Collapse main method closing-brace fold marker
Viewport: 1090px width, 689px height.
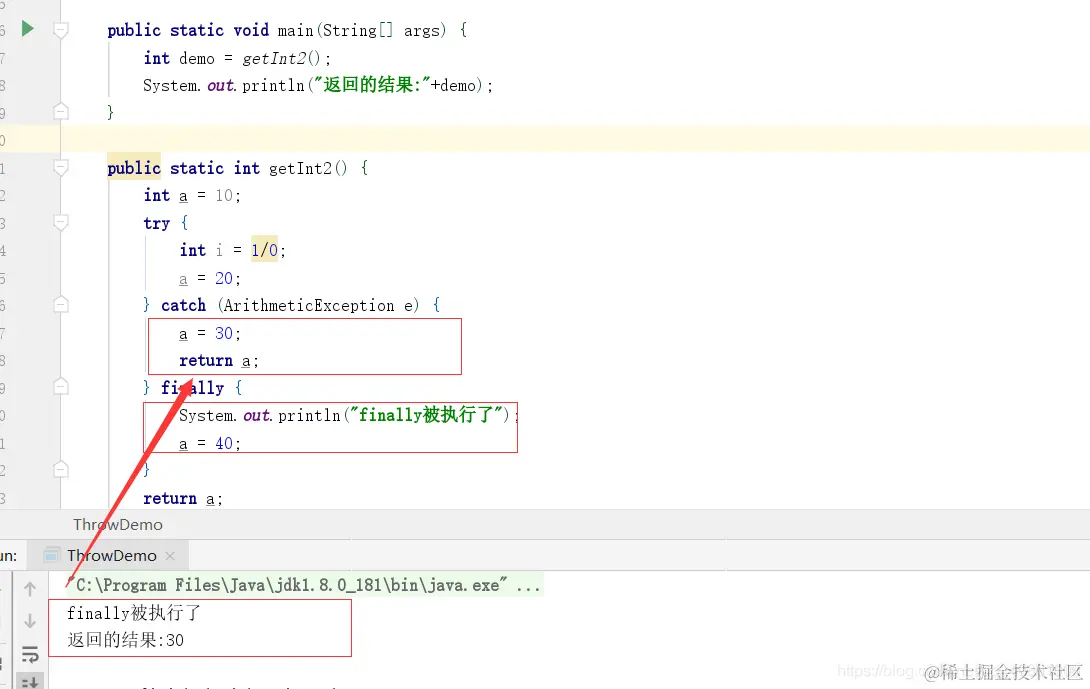click(x=61, y=111)
